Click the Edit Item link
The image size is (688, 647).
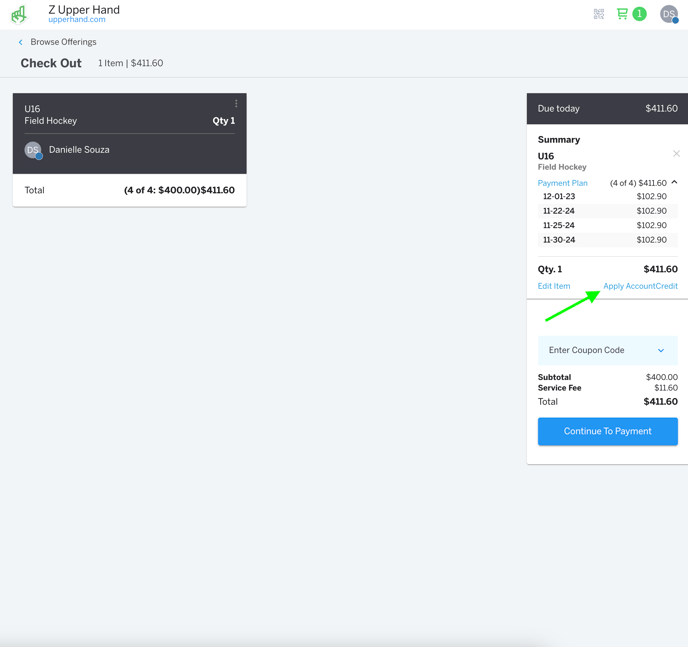point(554,286)
